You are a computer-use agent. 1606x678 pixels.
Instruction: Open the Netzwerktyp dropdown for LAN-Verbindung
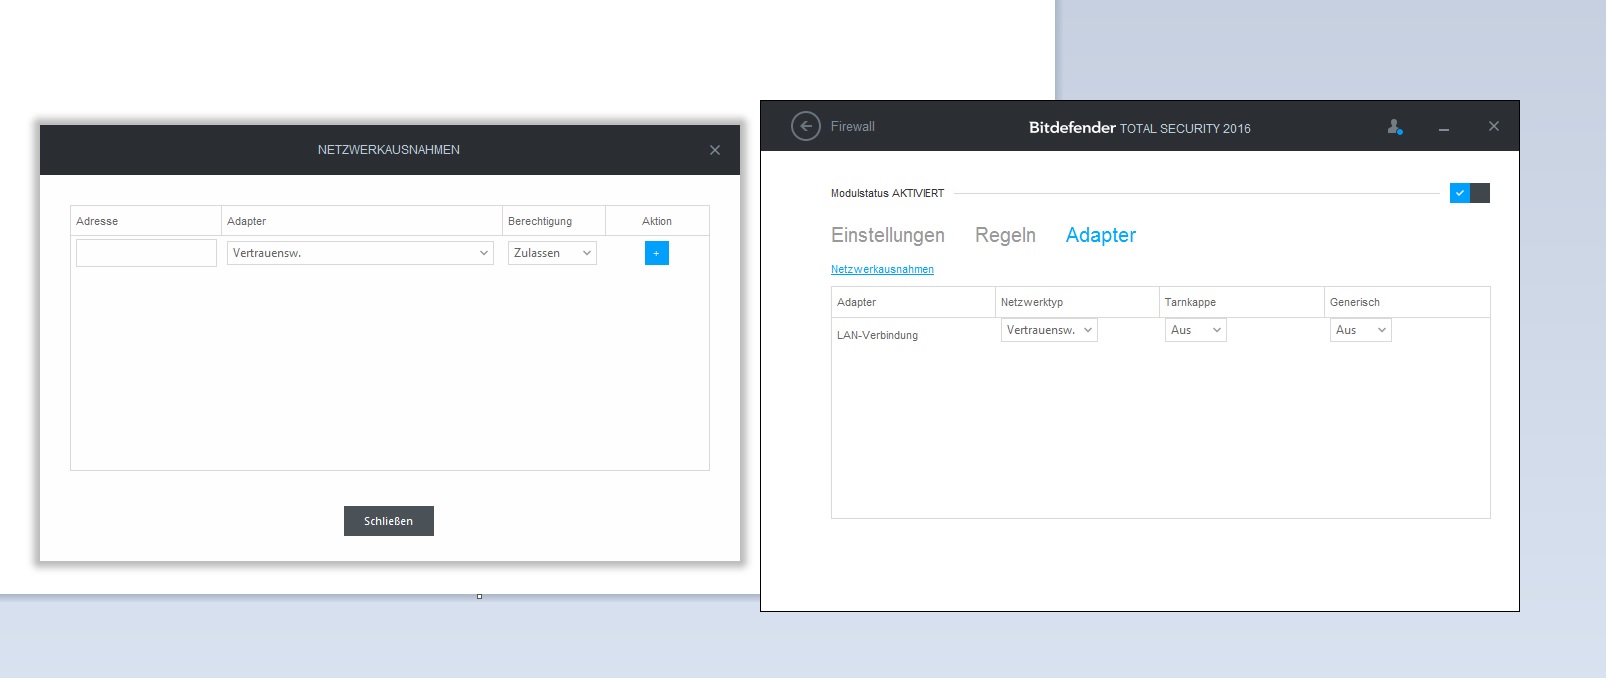pyautogui.click(x=1049, y=330)
